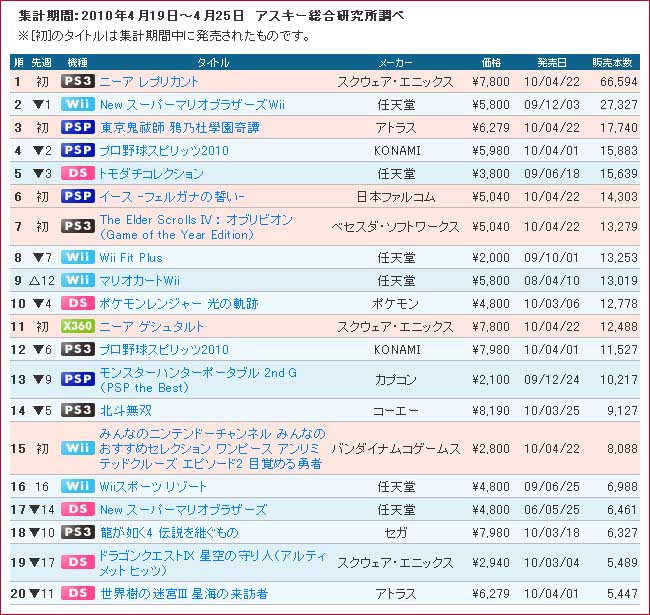The height and width of the screenshot is (615, 650).
Task: Click the 価格 column header
Action: coord(491,63)
